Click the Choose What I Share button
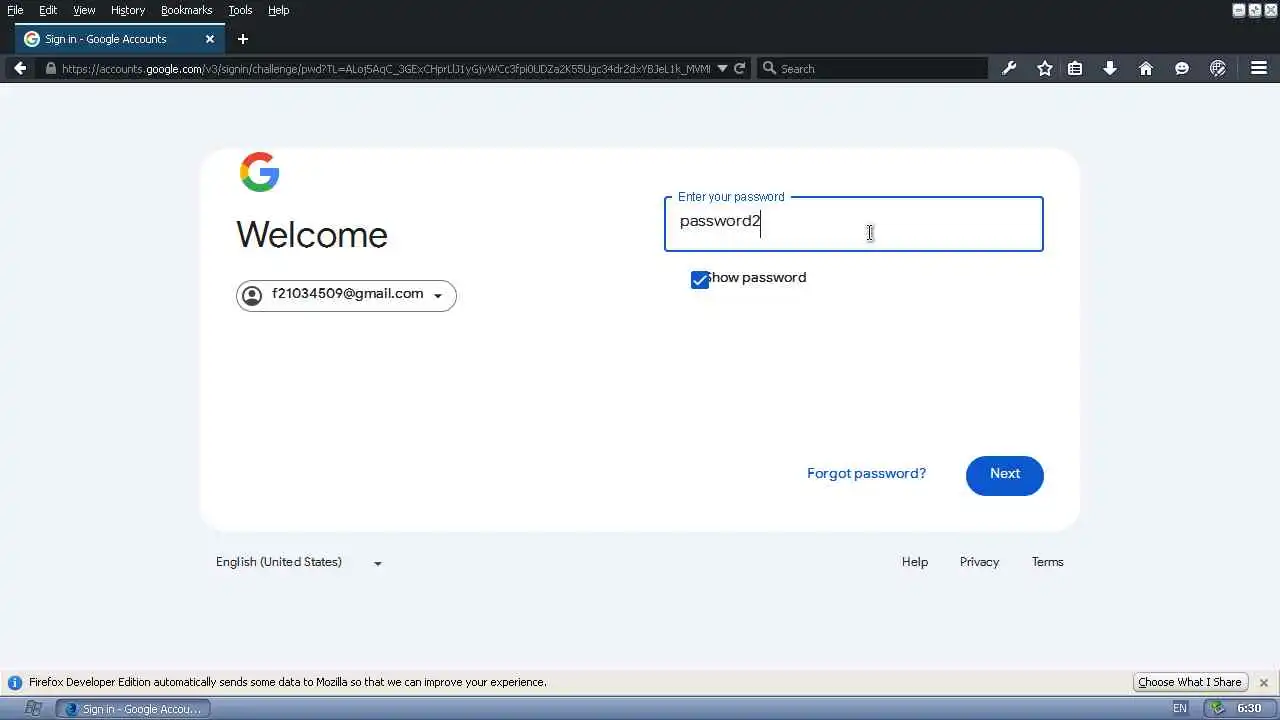This screenshot has width=1280, height=720. (1190, 682)
